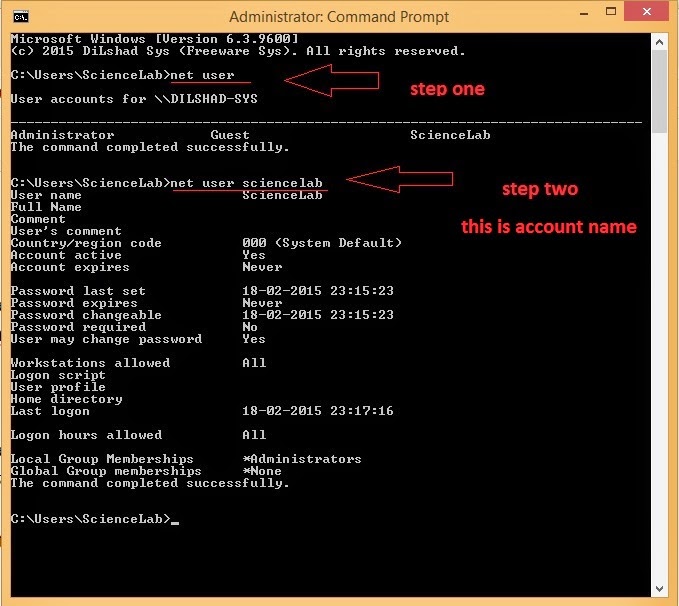The image size is (679, 606).
Task: Click the 'Account active' label
Action: coord(66,255)
